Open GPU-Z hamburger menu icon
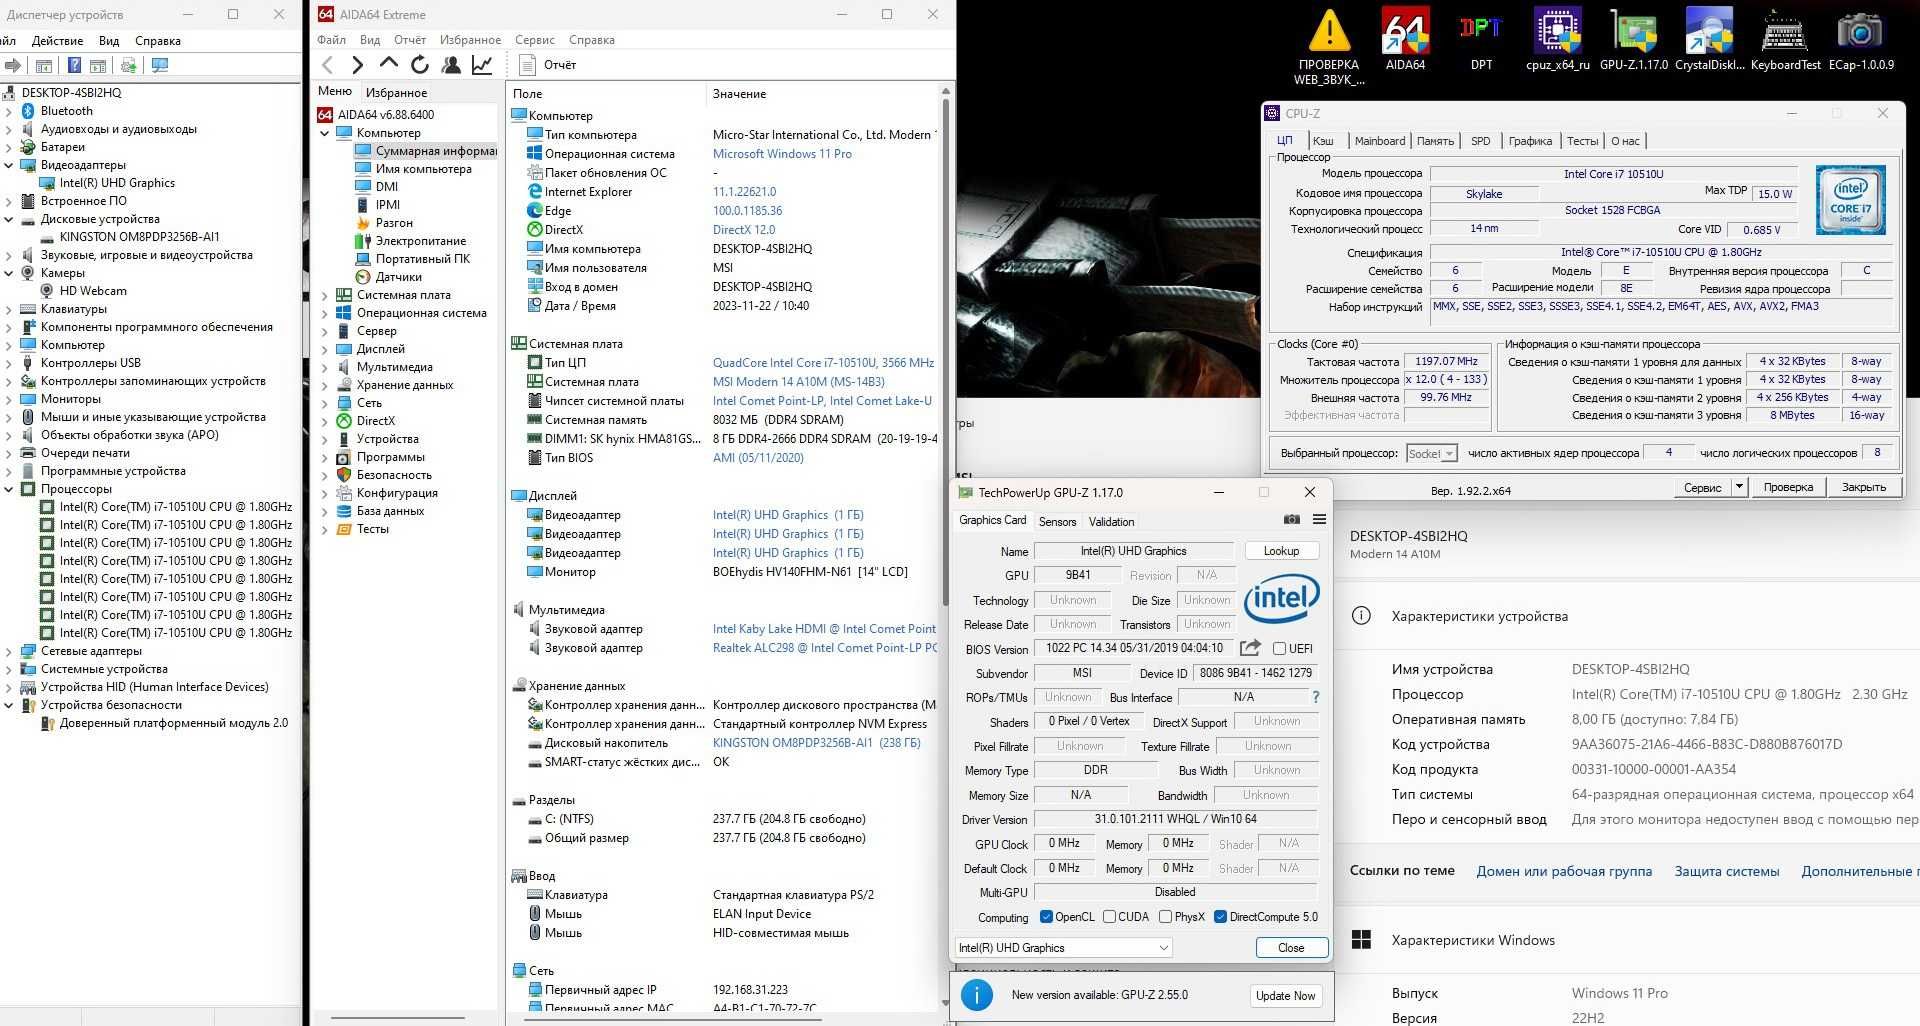This screenshot has height=1026, width=1920. [x=1319, y=520]
